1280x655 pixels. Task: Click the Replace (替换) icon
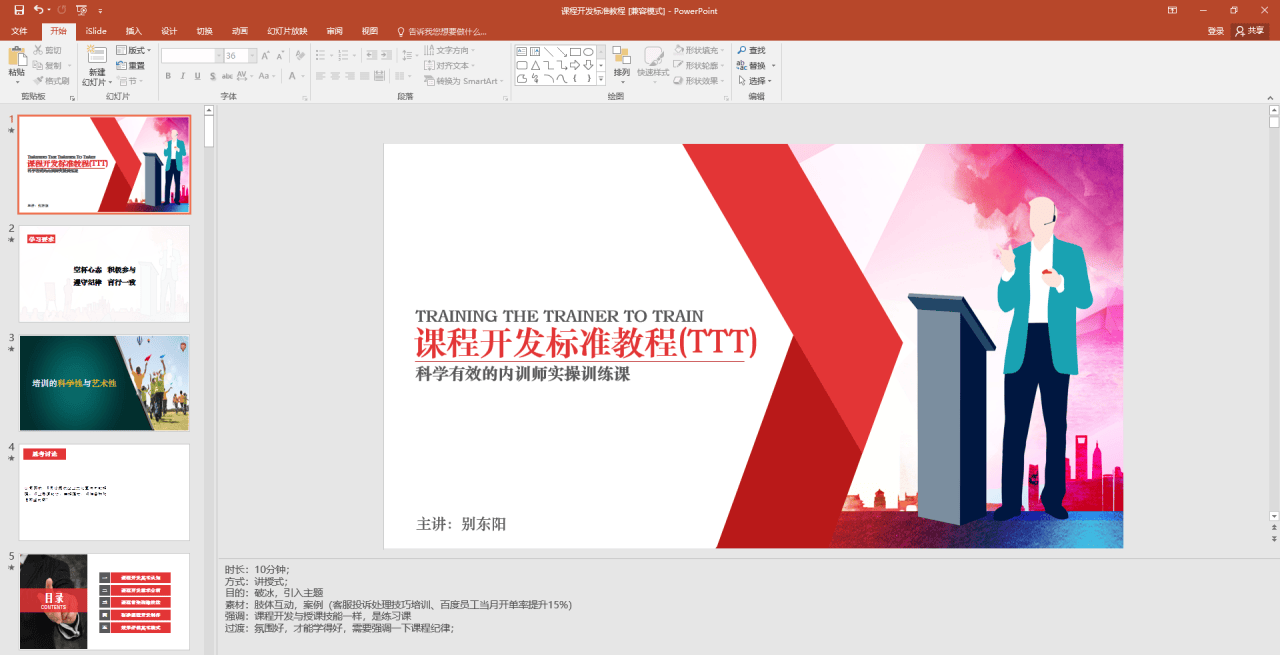[x=742, y=66]
